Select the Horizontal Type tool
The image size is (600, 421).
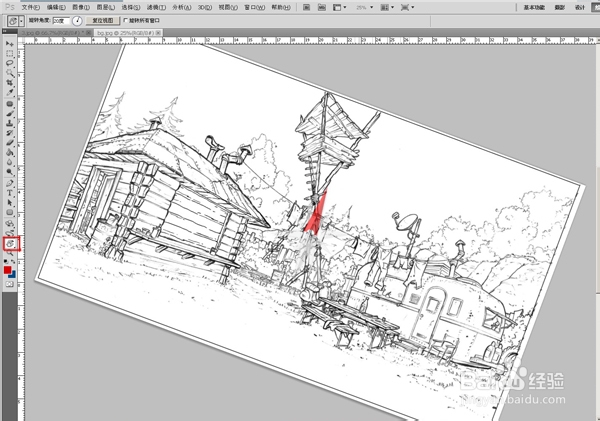(x=10, y=193)
